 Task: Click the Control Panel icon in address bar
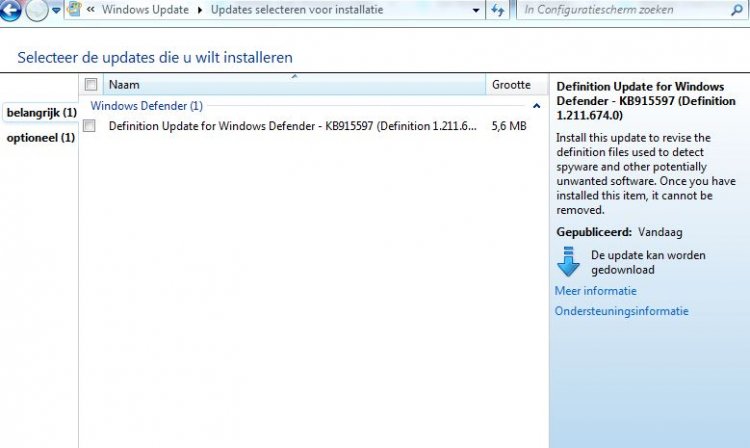click(74, 10)
